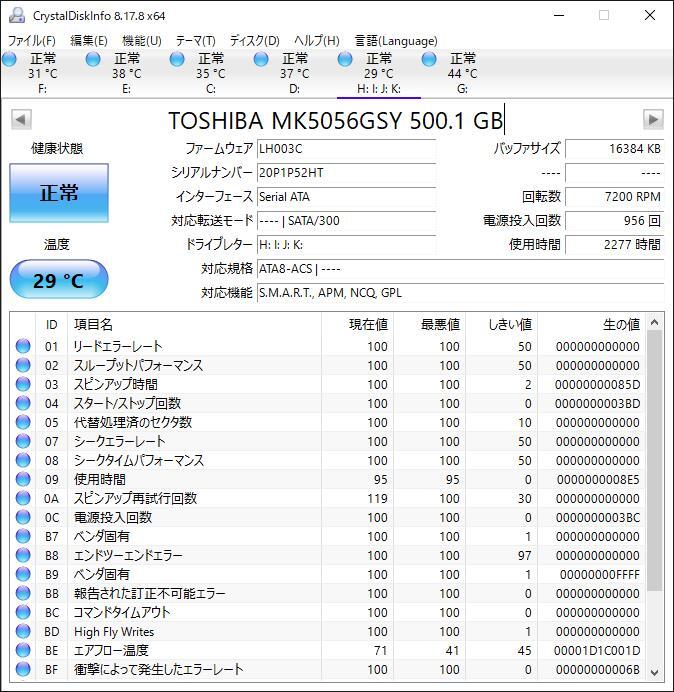The image size is (674, 692).
Task: Click status dot for ID 01 リードエラーレート
Action: tap(23, 346)
